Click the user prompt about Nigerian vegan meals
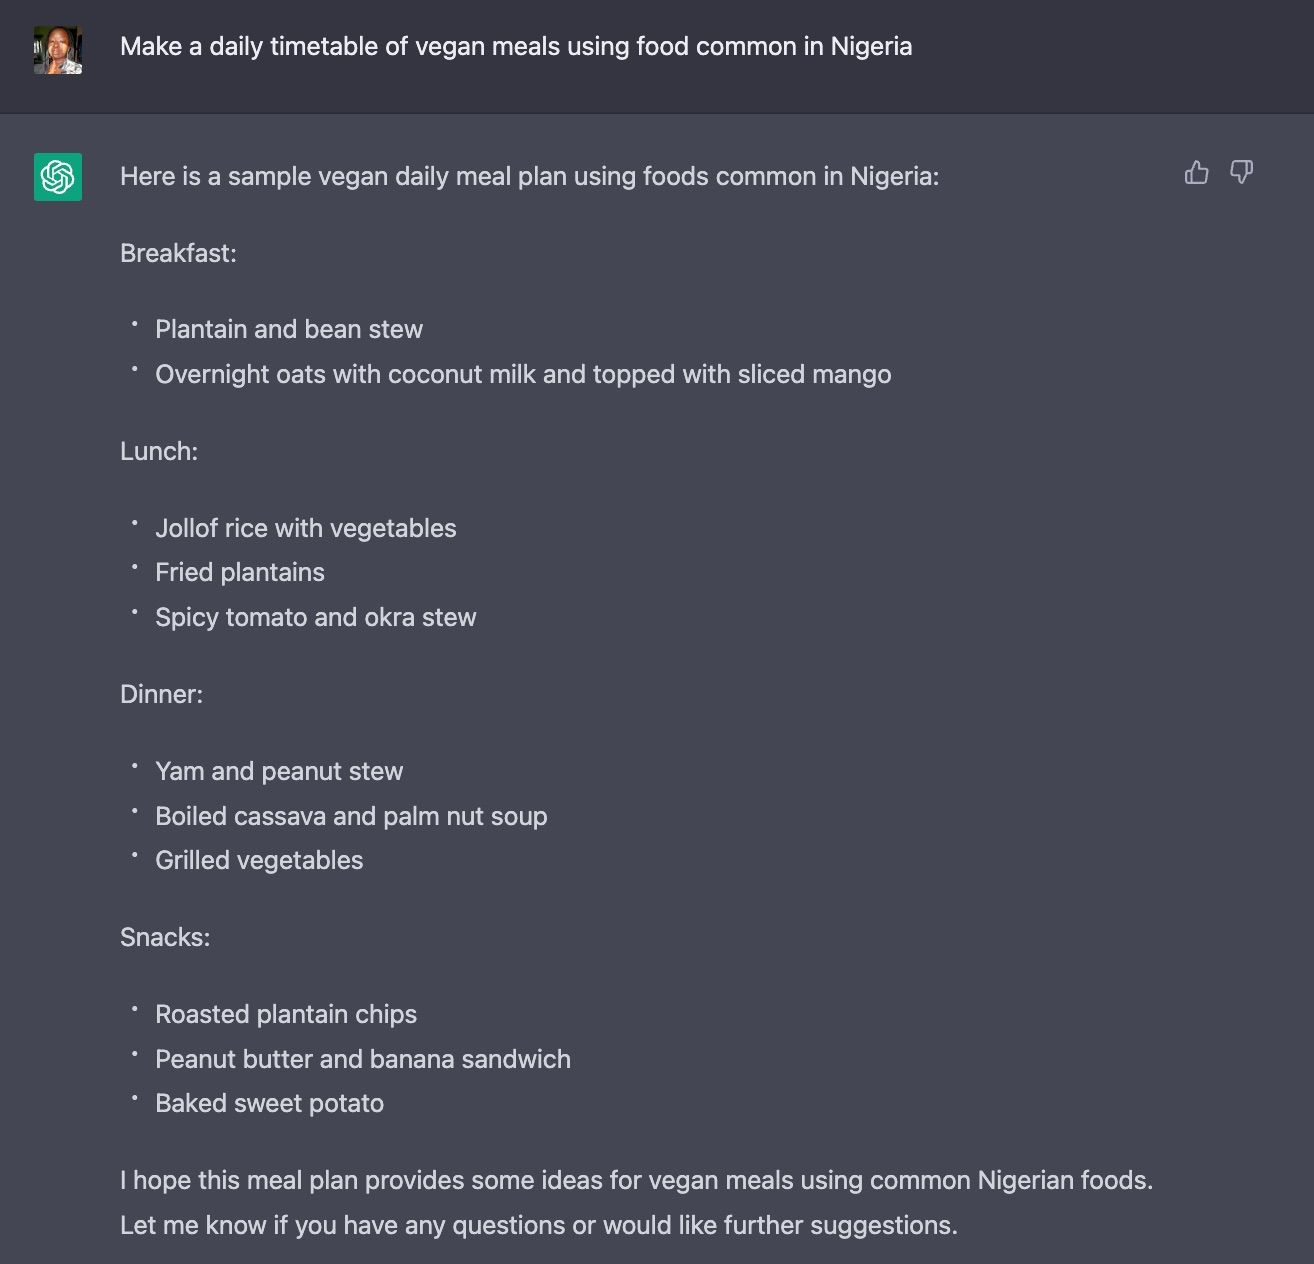This screenshot has width=1314, height=1264. [516, 47]
